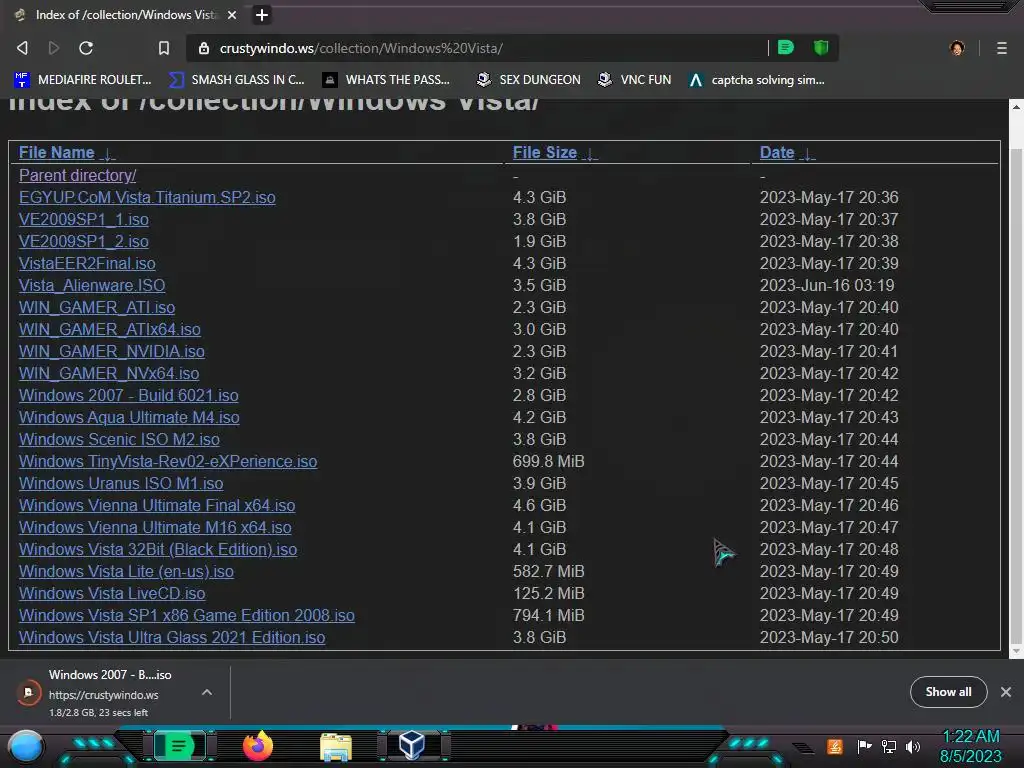
Task: Open the green chat app in taskbar
Action: click(x=179, y=745)
